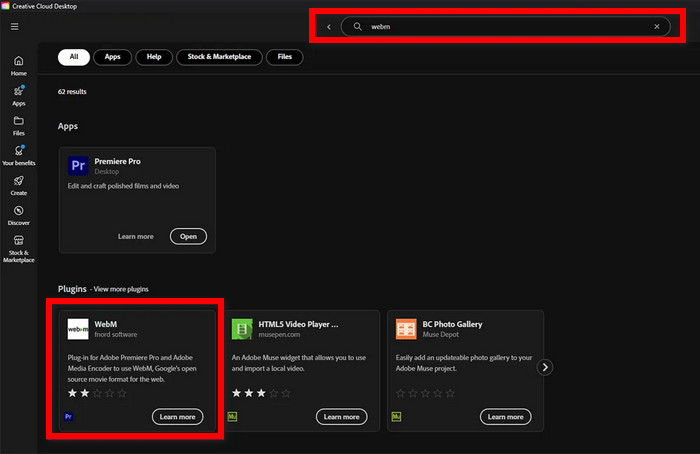Click Premiere Pro badge on WebM card
The image size is (700, 454).
pyautogui.click(x=68, y=417)
